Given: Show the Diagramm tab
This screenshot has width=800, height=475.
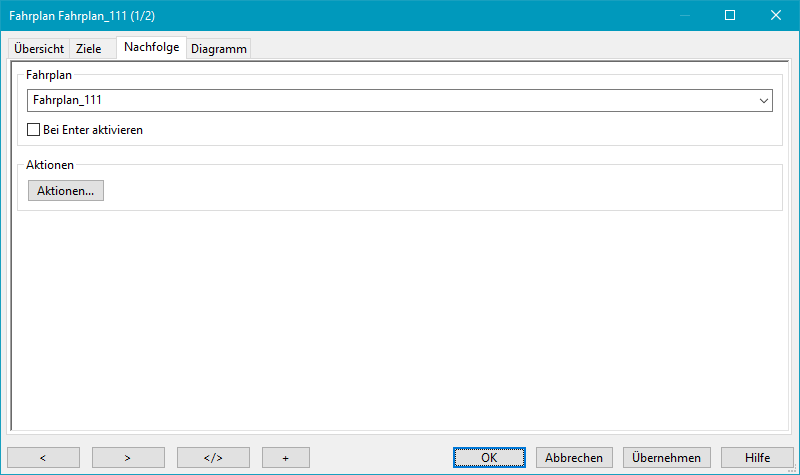Looking at the screenshot, I should 218,49.
